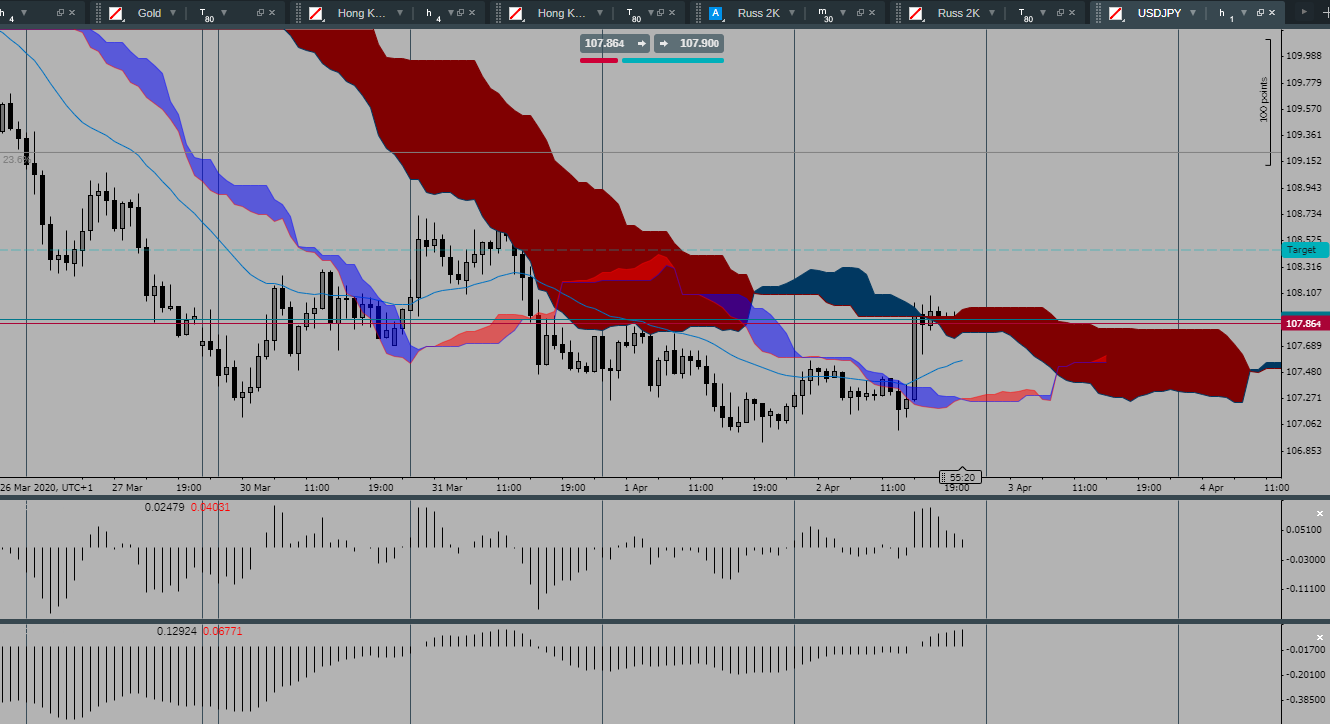The width and height of the screenshot is (1330, 724).
Task: Close the Hong K T80 chart tab
Action: (x=673, y=13)
